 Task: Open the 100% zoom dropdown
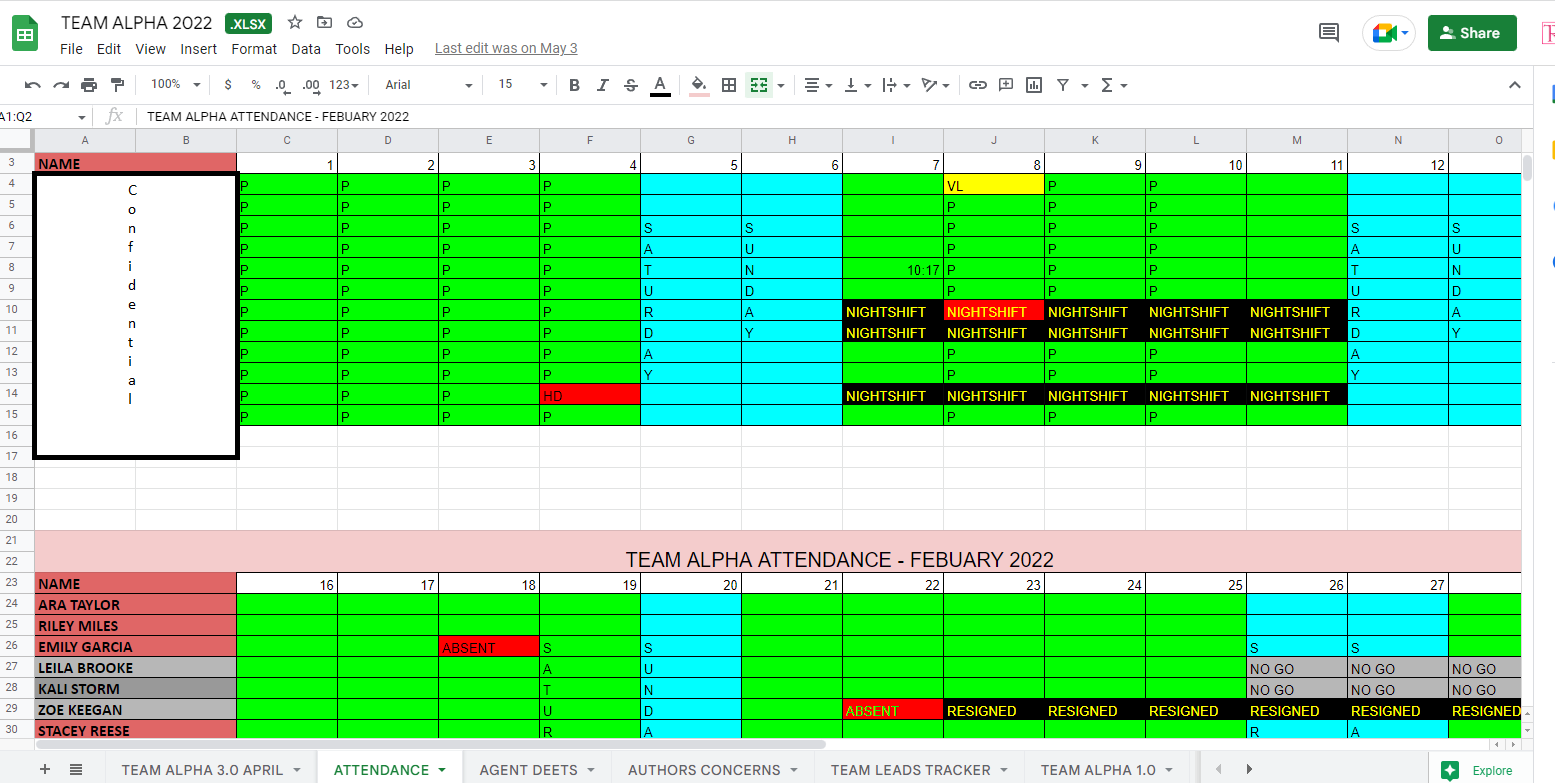click(176, 85)
